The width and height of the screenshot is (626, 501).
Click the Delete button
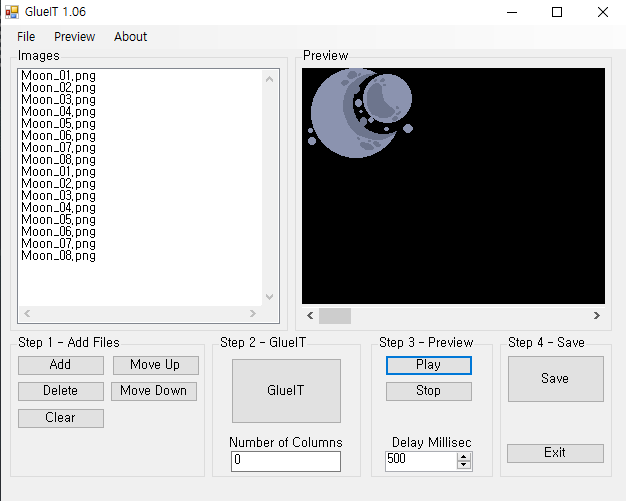(x=61, y=391)
